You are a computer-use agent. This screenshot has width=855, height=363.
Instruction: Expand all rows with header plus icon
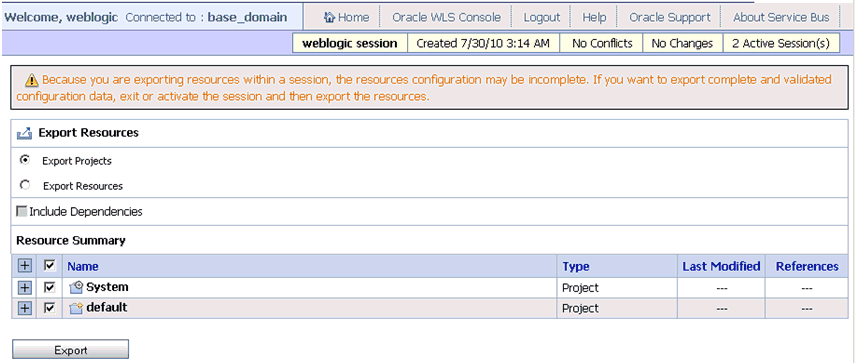24,266
